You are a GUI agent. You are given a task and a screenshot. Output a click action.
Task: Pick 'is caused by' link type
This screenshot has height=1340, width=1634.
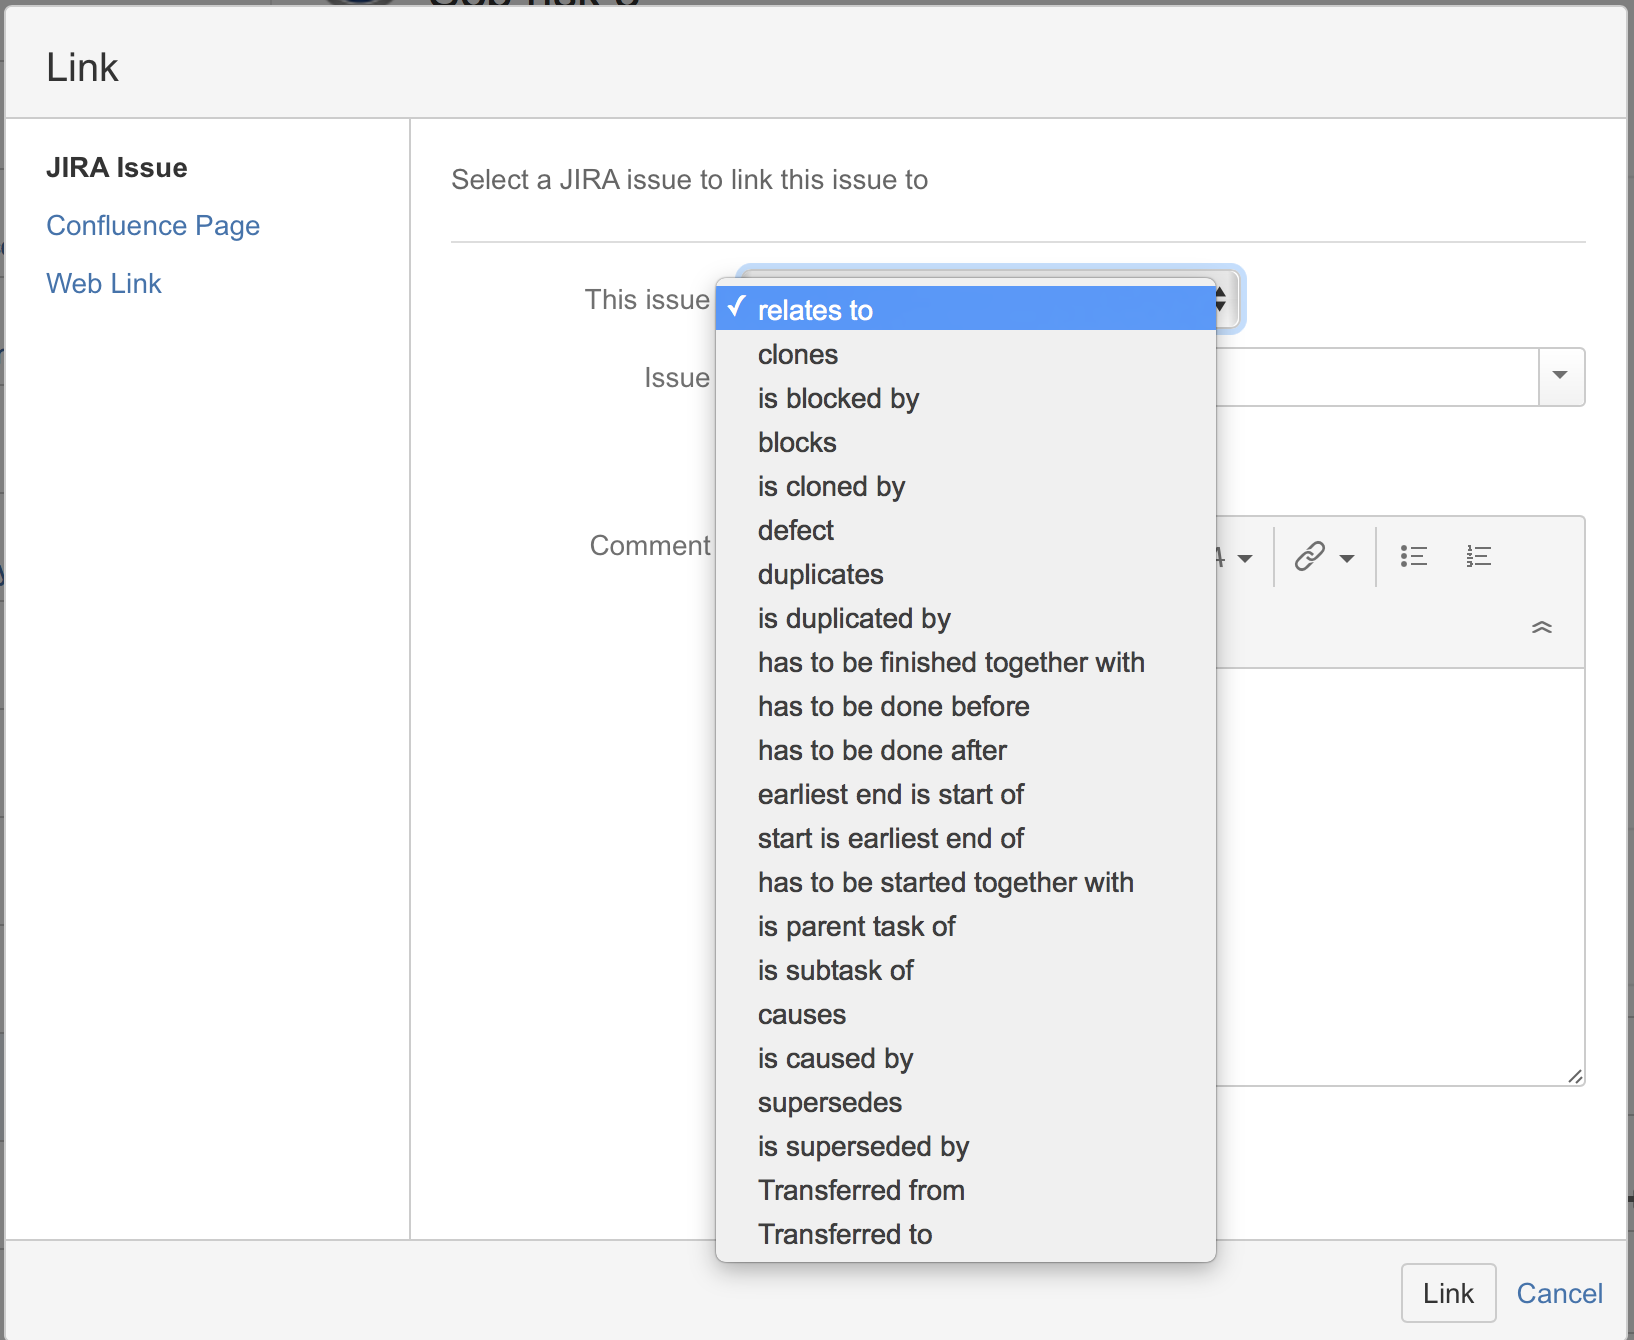point(966,1058)
